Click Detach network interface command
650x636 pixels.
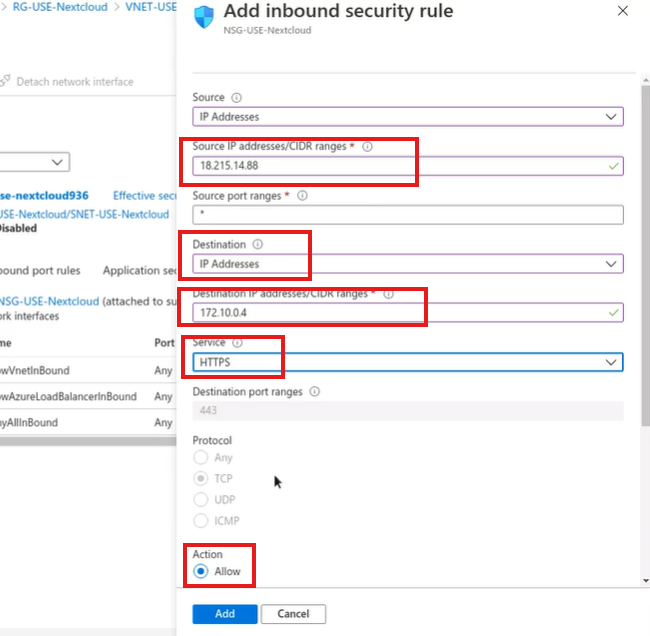75,82
